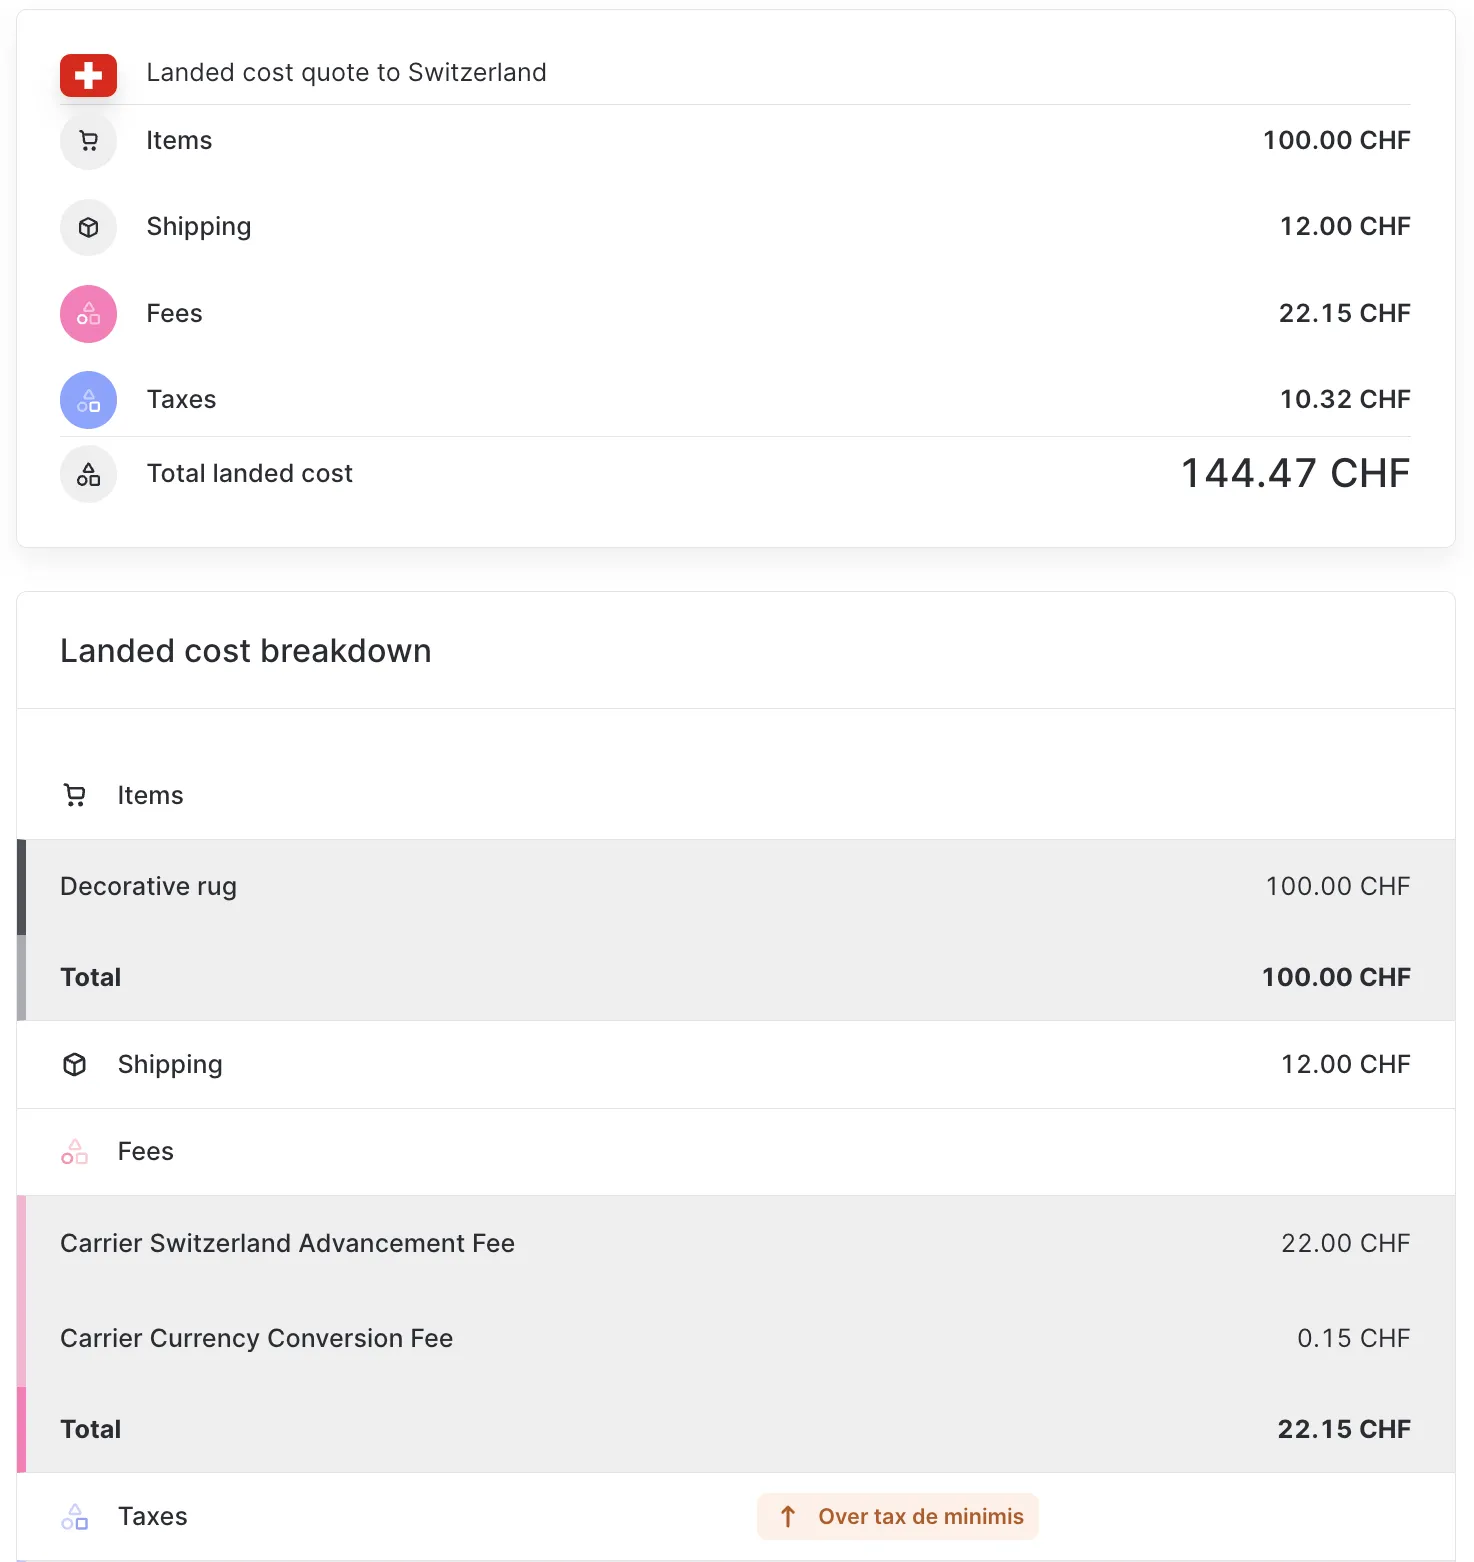Click the red Switzerland flag icon
This screenshot has width=1474, height=1562.
point(88,75)
